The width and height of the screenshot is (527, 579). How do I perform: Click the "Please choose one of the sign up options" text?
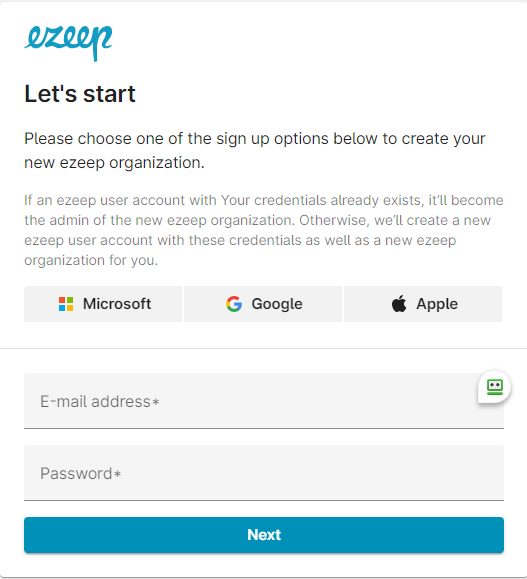point(255,151)
